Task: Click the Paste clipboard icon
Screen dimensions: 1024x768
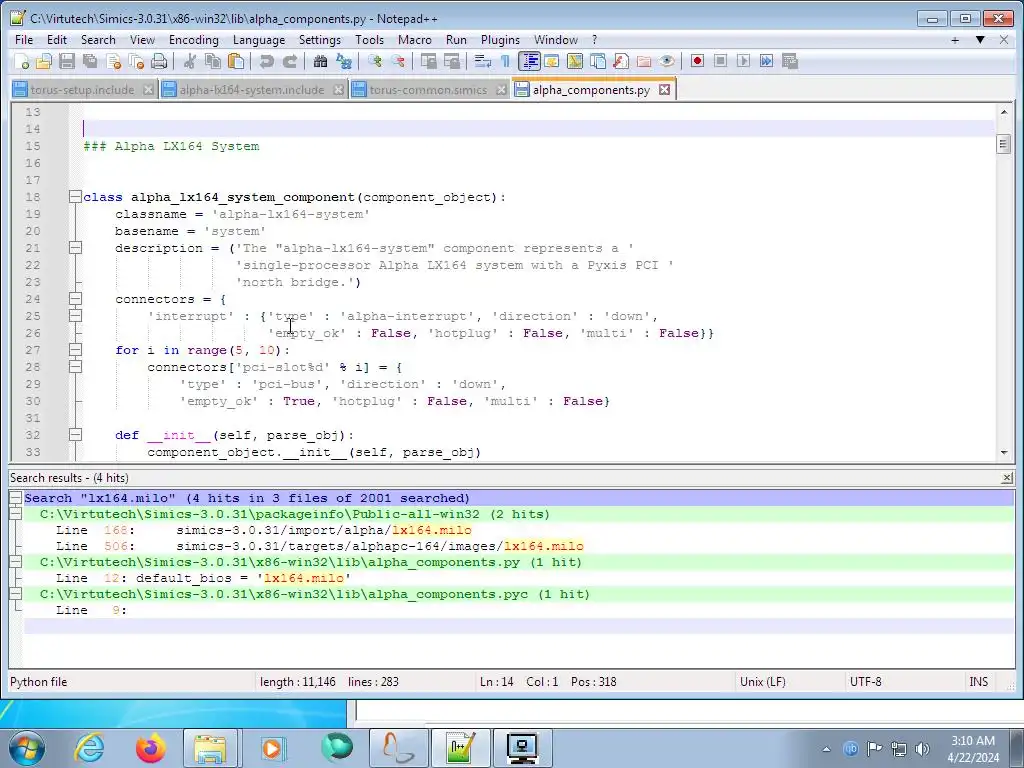Action: point(236,61)
